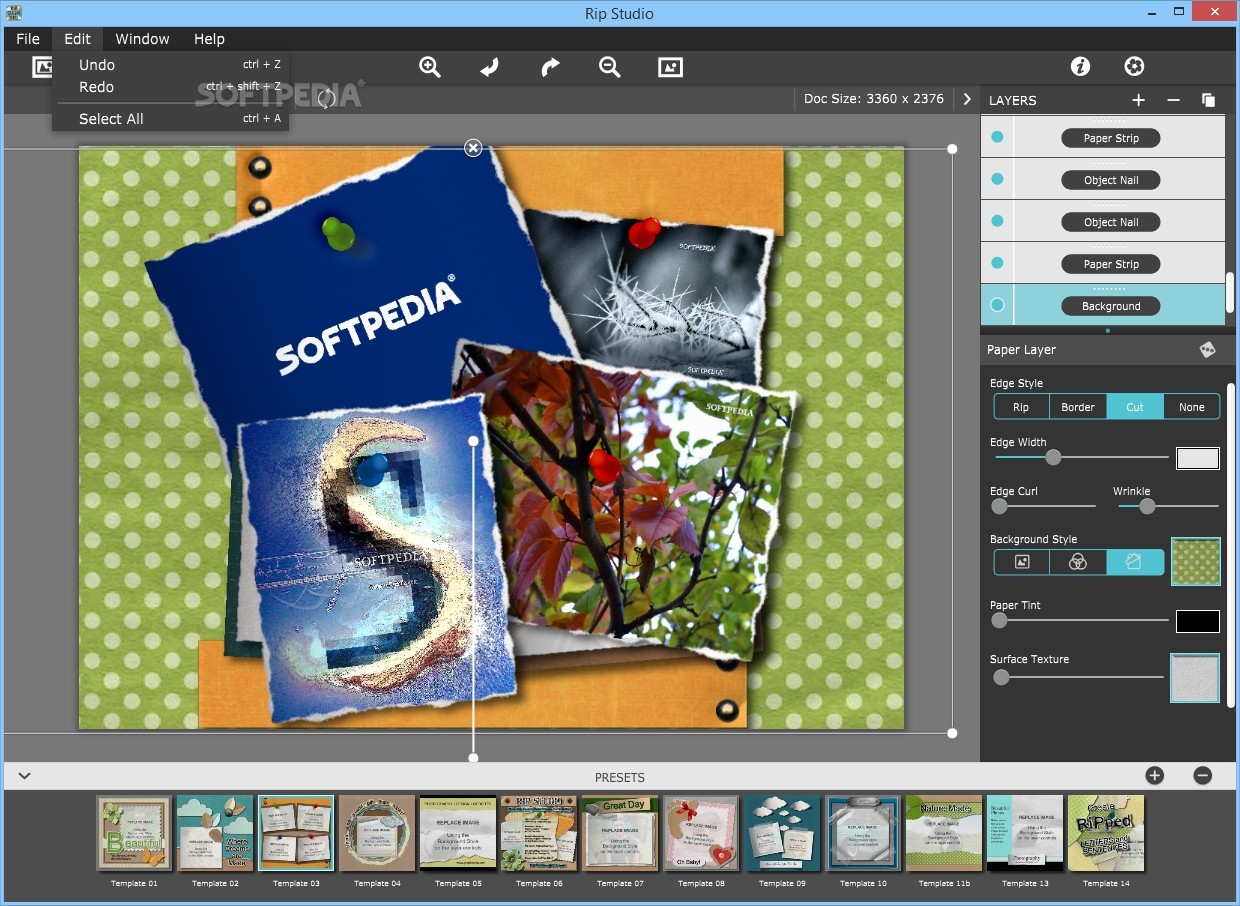This screenshot has height=906, width=1240.
Task: Remove layer using the LAYERS minus icon
Action: tap(1174, 100)
